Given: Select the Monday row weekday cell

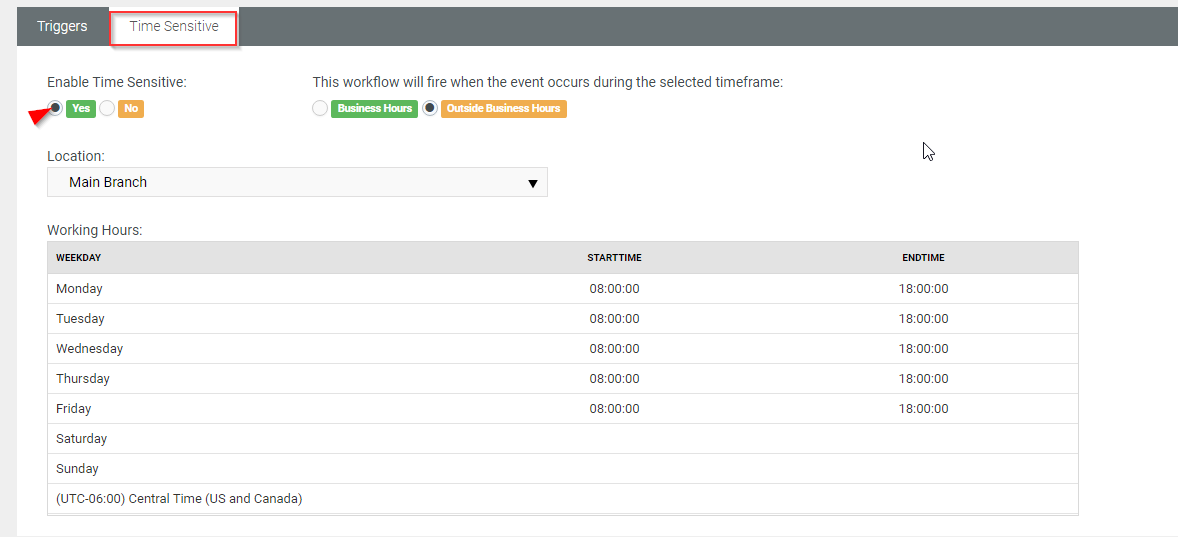Looking at the screenshot, I should click(x=79, y=288).
